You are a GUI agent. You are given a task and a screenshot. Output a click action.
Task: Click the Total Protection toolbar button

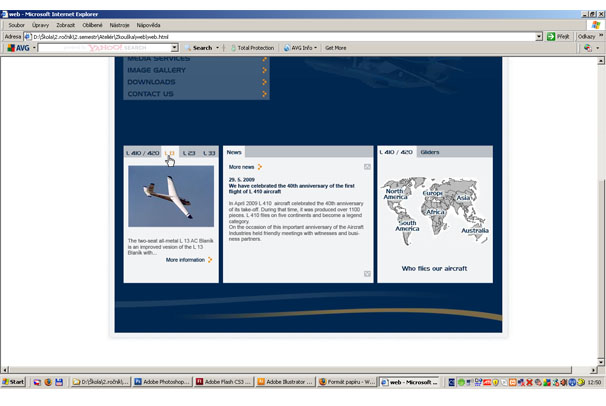254,48
